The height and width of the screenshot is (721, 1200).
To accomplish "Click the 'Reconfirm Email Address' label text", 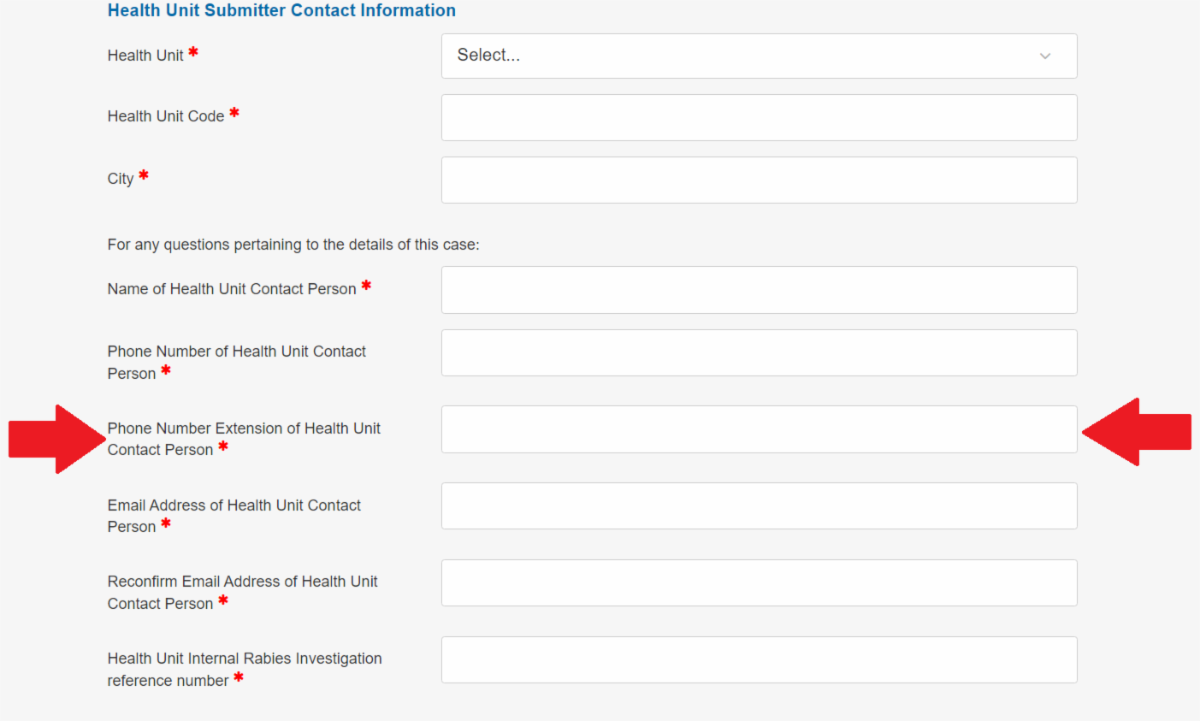I will click(x=242, y=581).
